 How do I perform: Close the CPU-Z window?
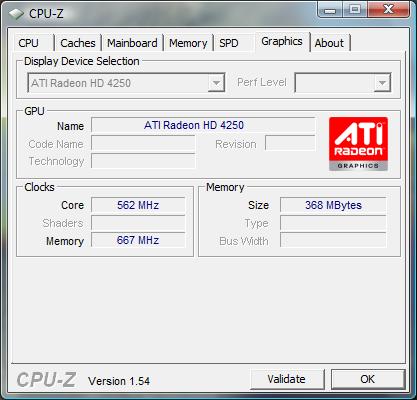point(388,9)
